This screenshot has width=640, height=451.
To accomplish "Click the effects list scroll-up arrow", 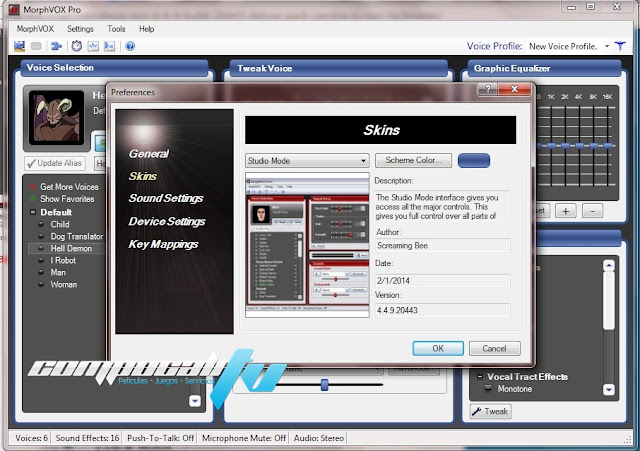I will click(609, 266).
